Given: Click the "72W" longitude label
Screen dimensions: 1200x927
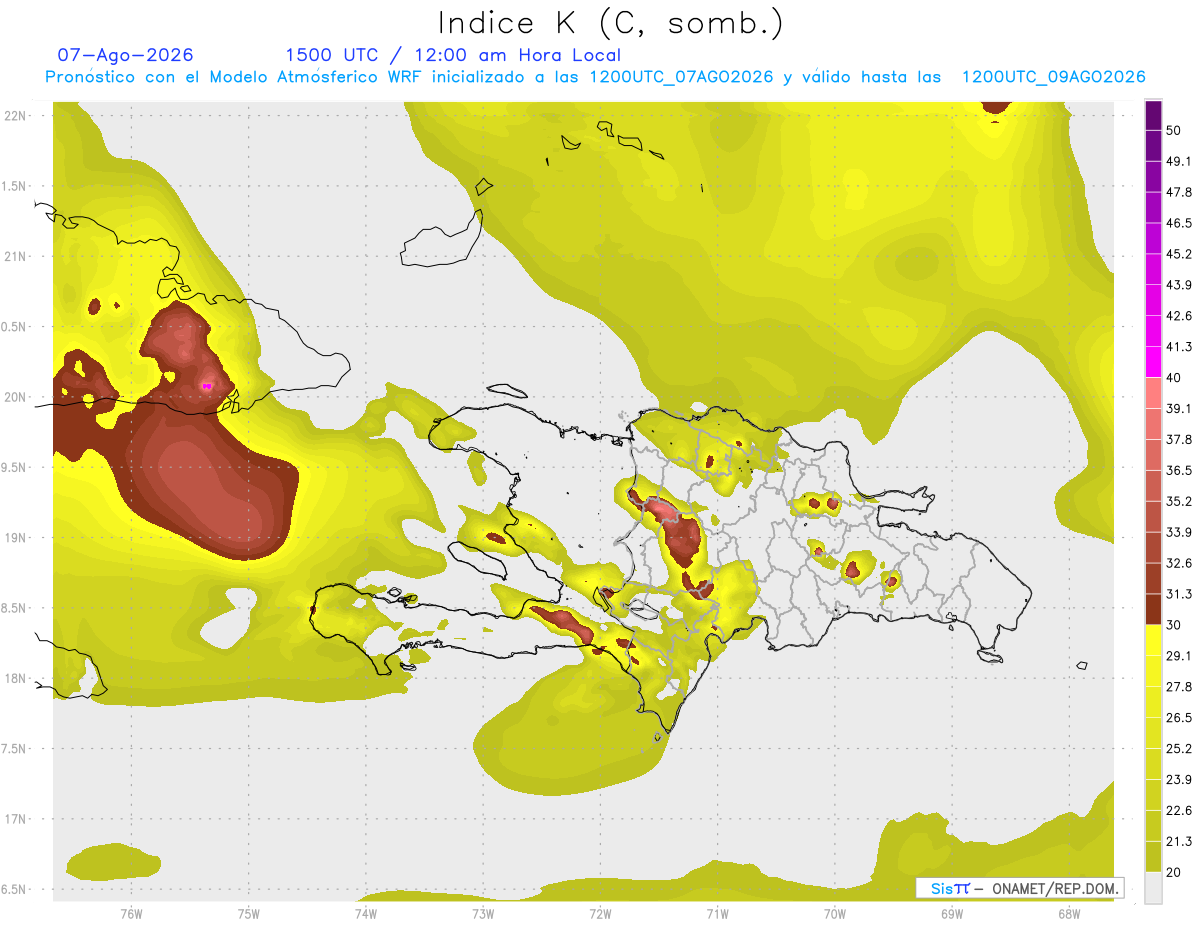Looking at the screenshot, I should 600,914.
